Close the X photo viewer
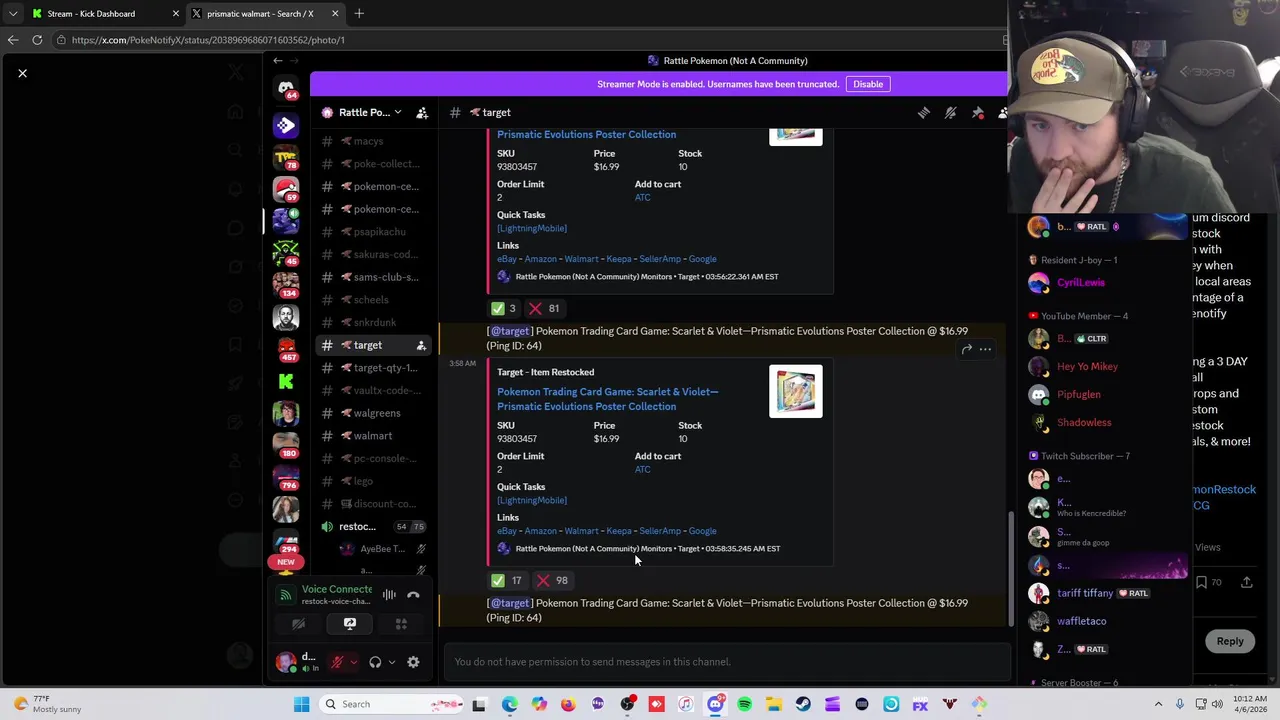1280x720 pixels. click(x=22, y=73)
